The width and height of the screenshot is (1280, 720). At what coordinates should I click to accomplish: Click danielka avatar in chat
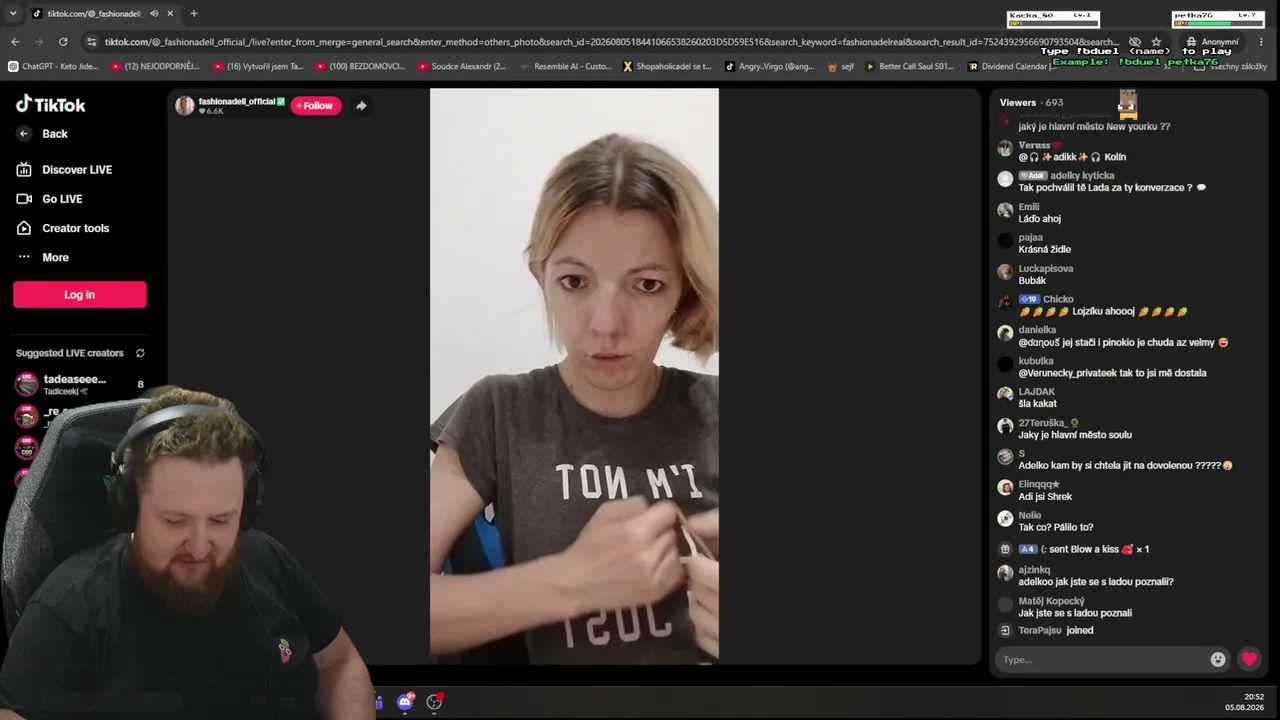(1005, 333)
